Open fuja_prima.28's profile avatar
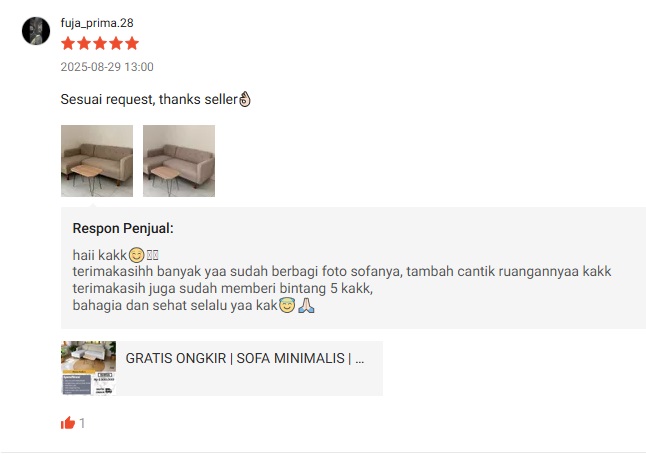Screen dimensions: 646x454 36,31
